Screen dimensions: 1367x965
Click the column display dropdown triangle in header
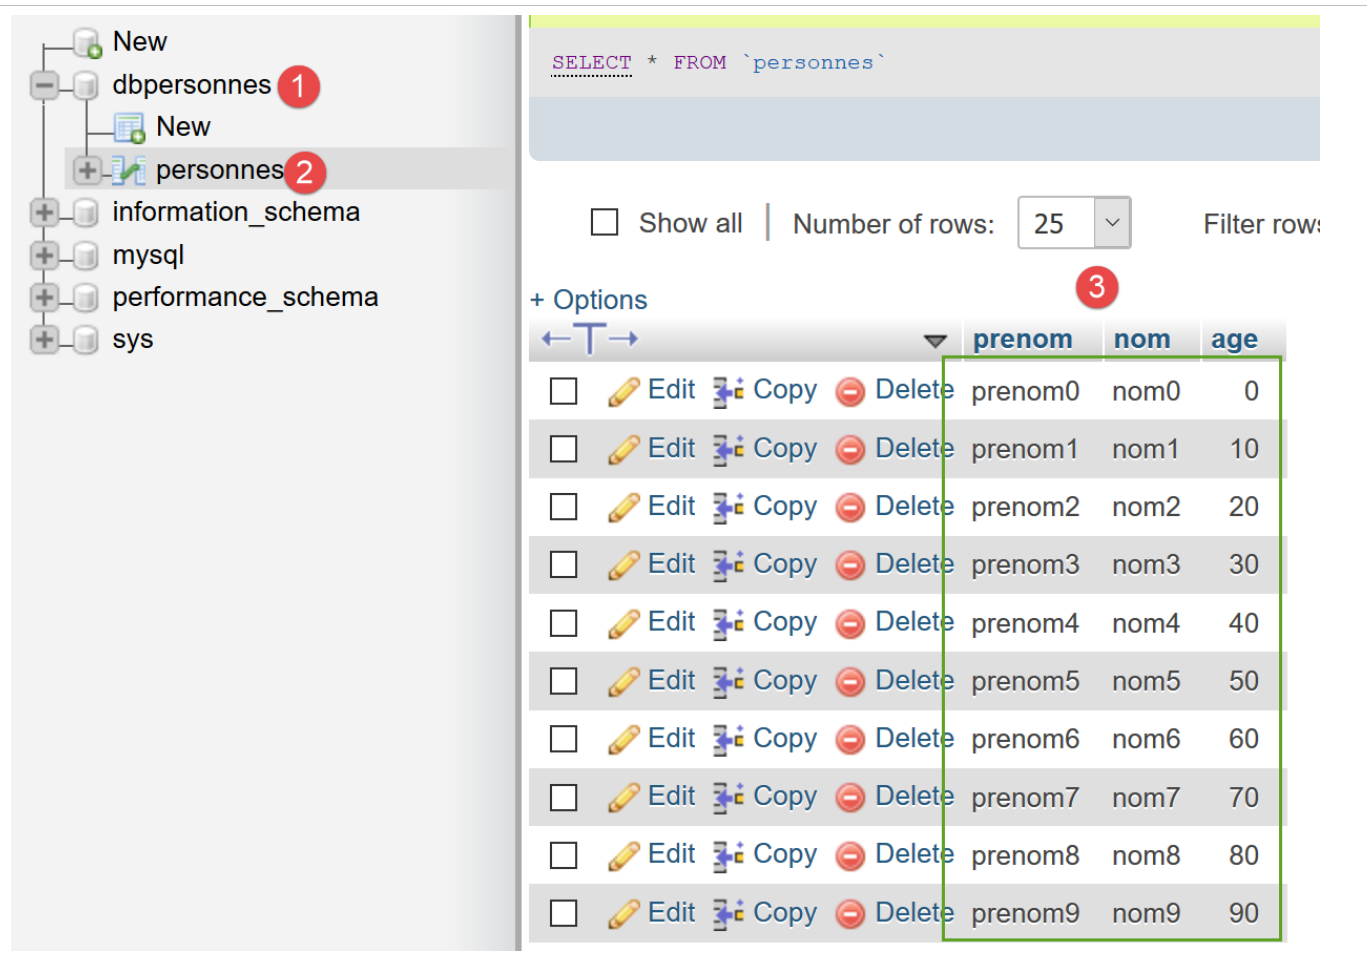click(x=935, y=341)
